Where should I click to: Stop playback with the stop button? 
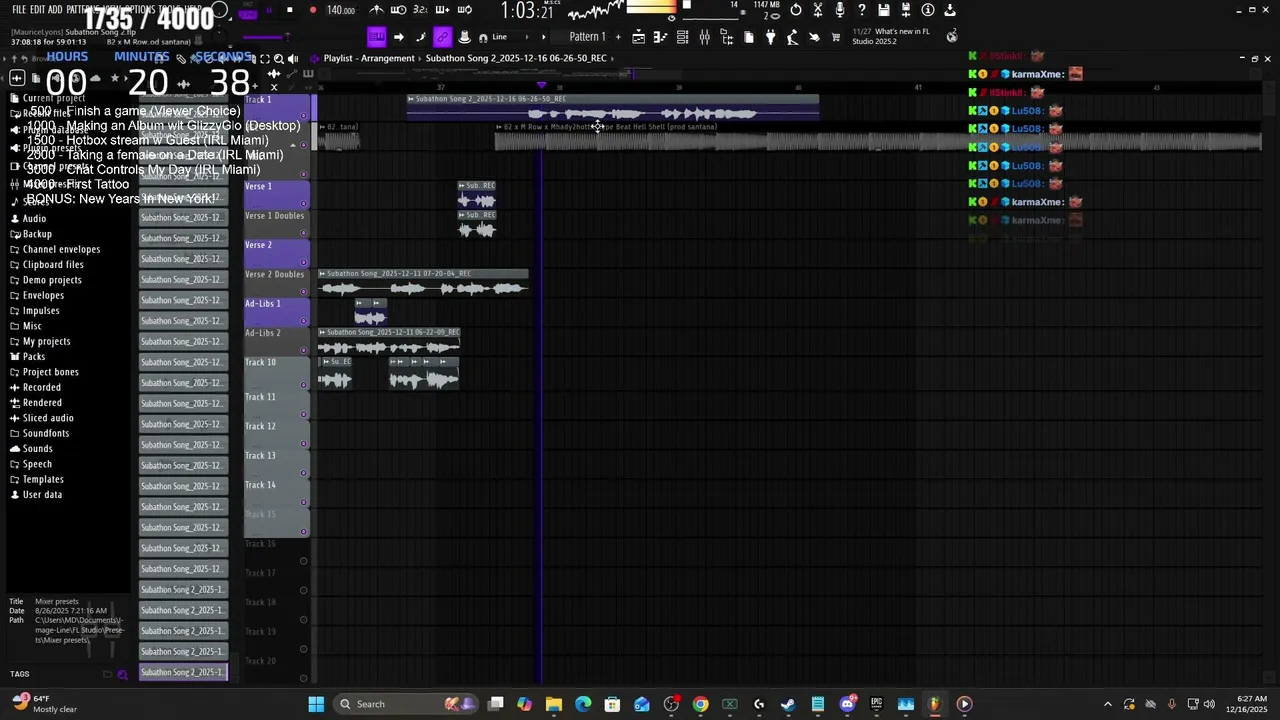pos(290,10)
